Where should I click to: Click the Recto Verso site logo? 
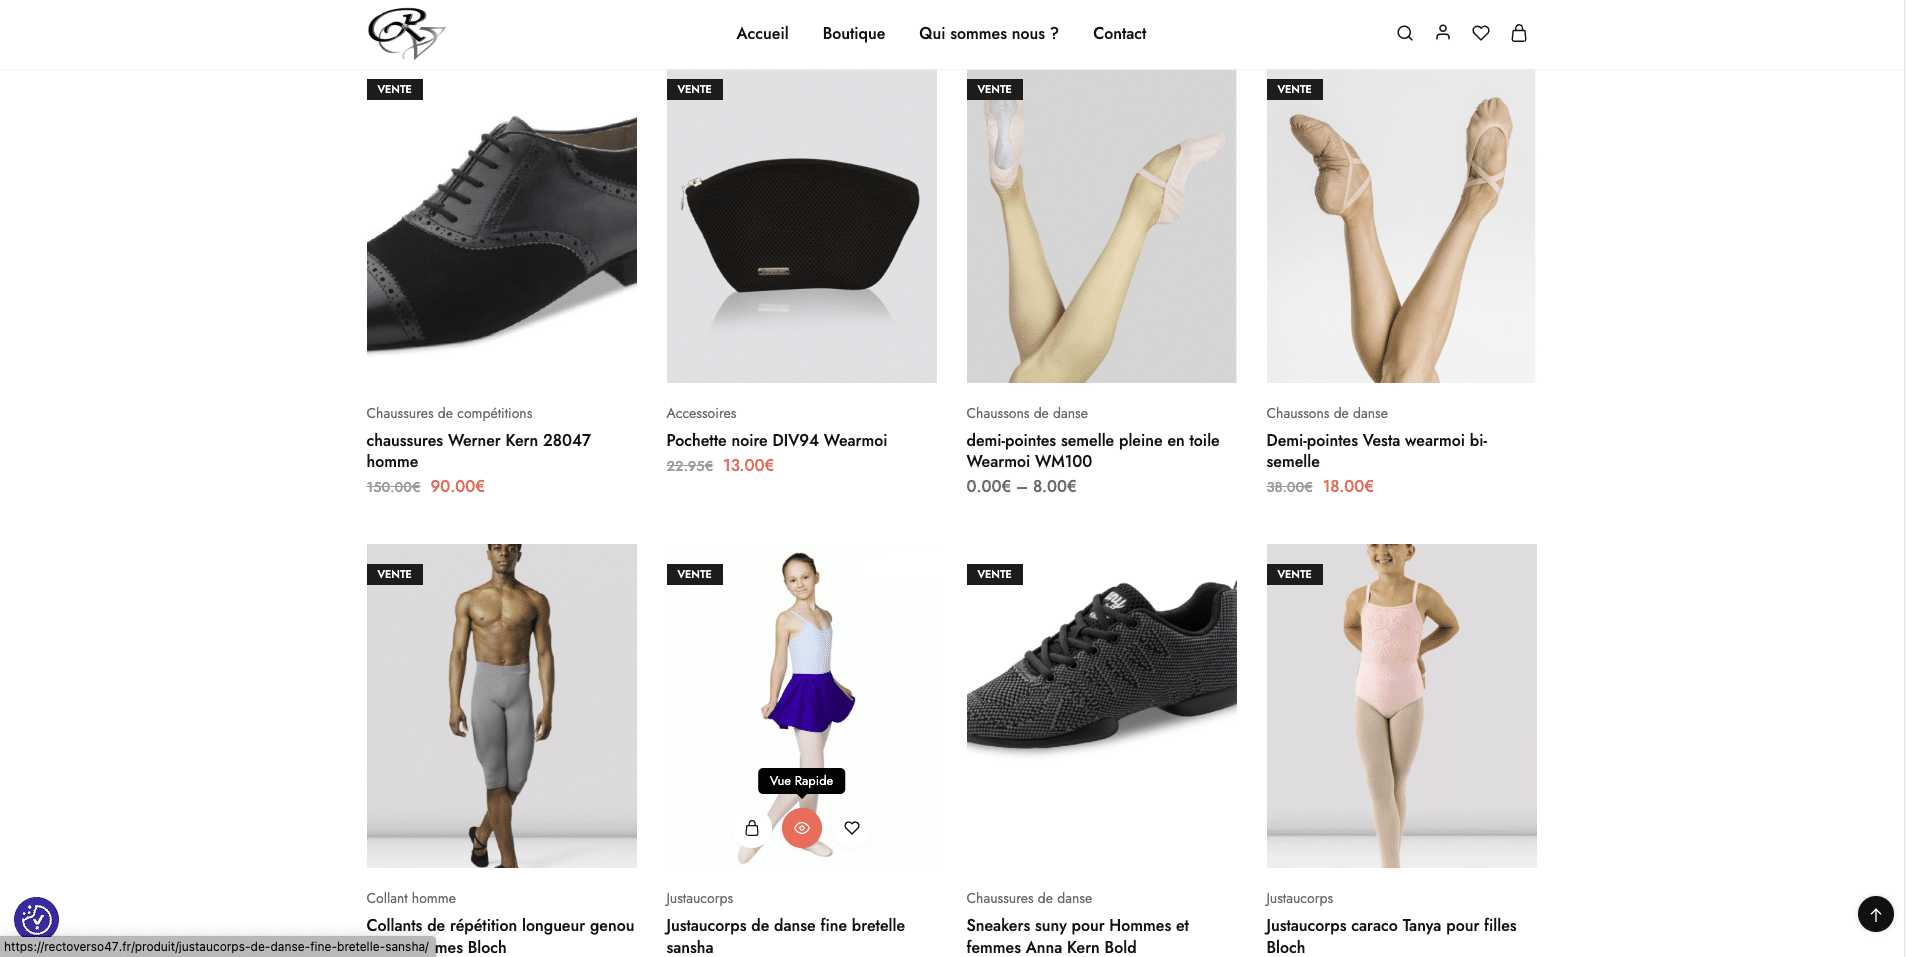coord(405,33)
